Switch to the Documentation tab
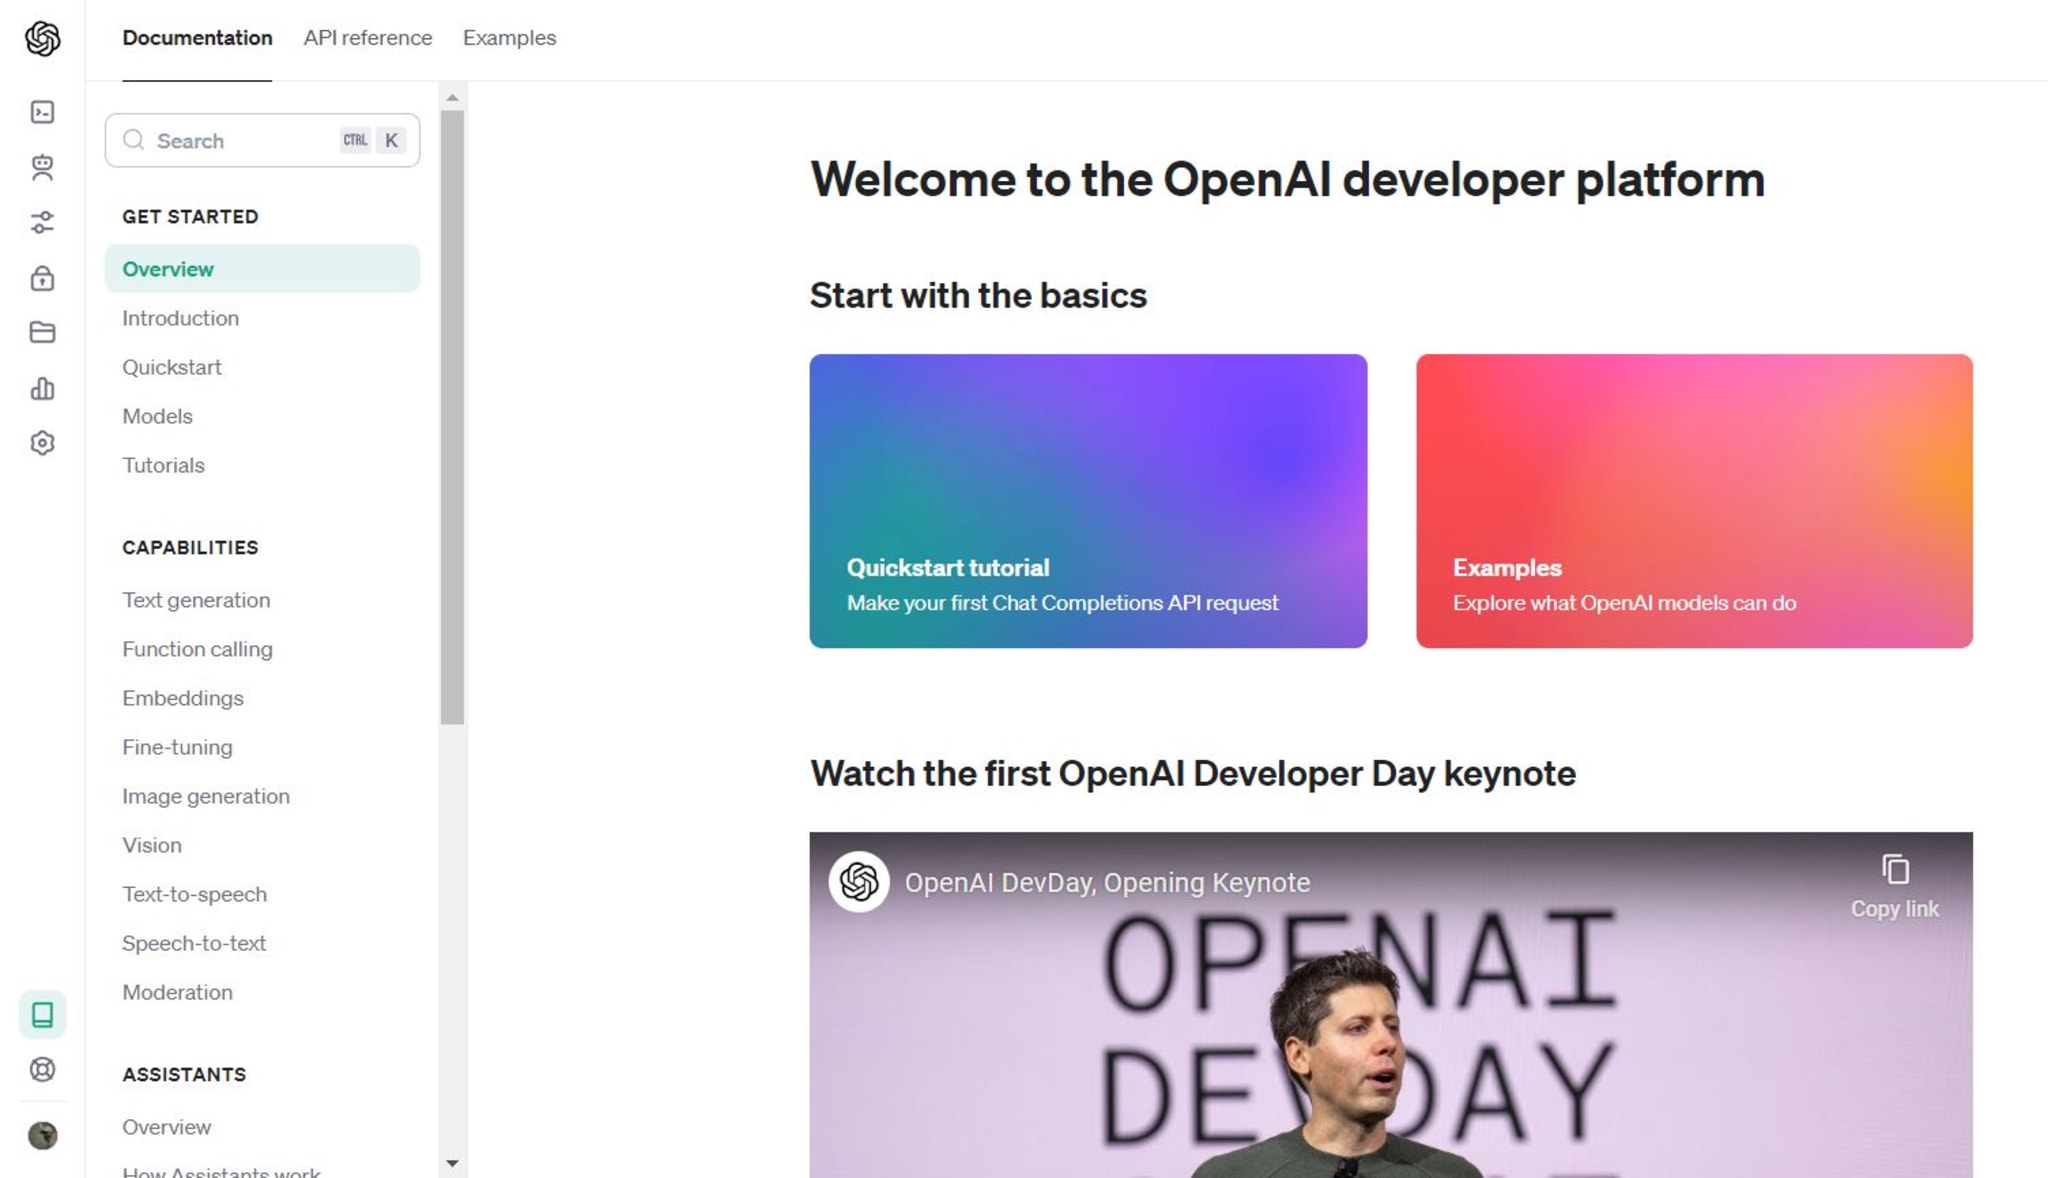Screen dimensions: 2048x1178 coord(197,38)
